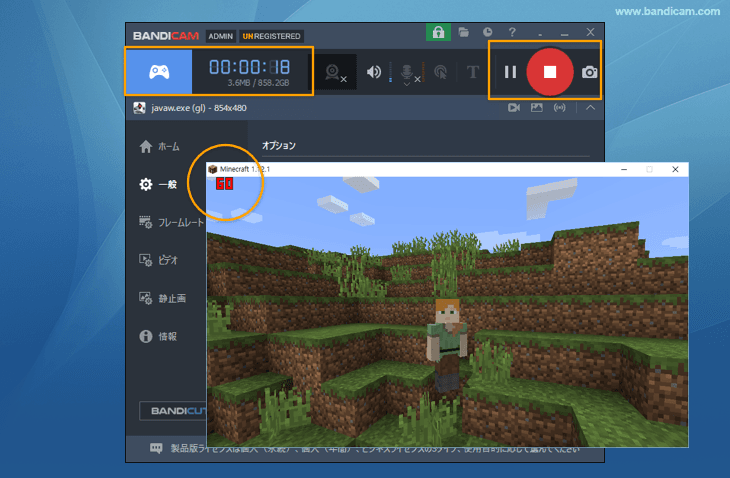
Task: Toggle microphone recording
Action: (408, 72)
